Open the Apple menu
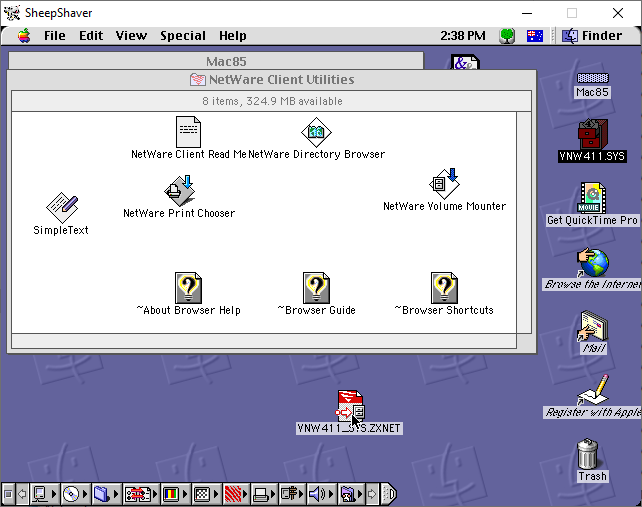 point(24,36)
